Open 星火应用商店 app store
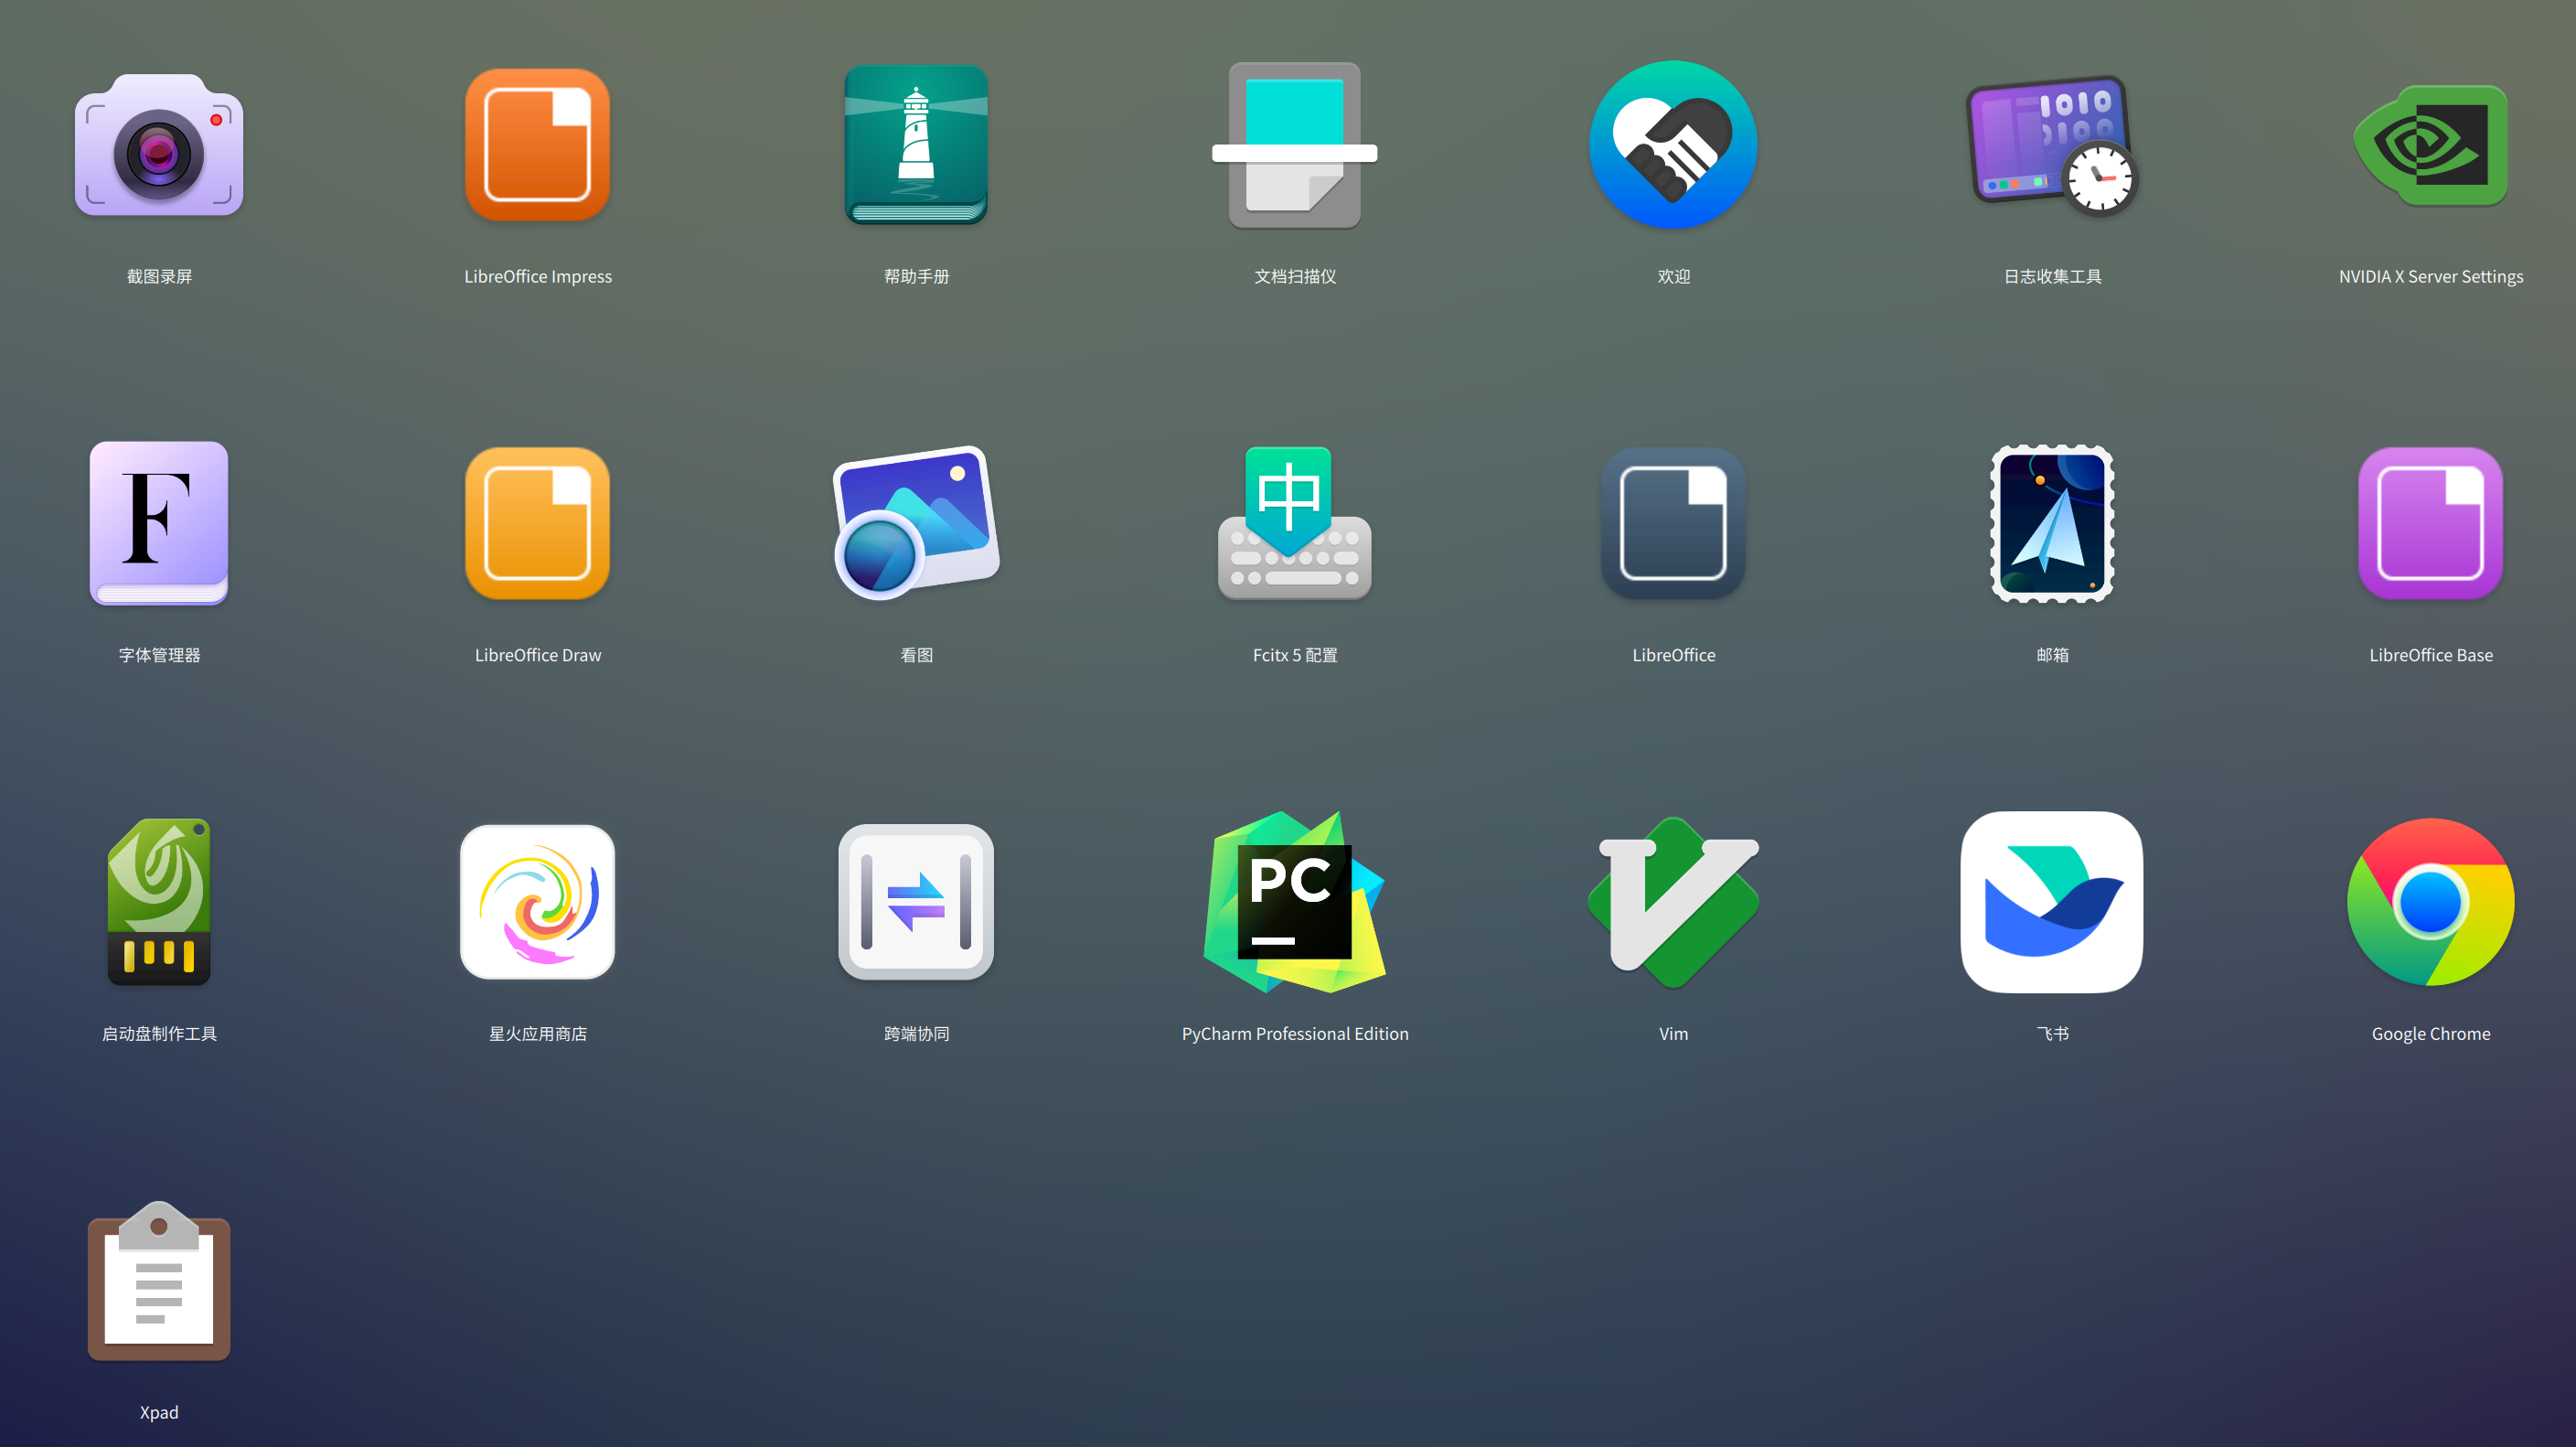Image resolution: width=2576 pixels, height=1447 pixels. (538, 902)
